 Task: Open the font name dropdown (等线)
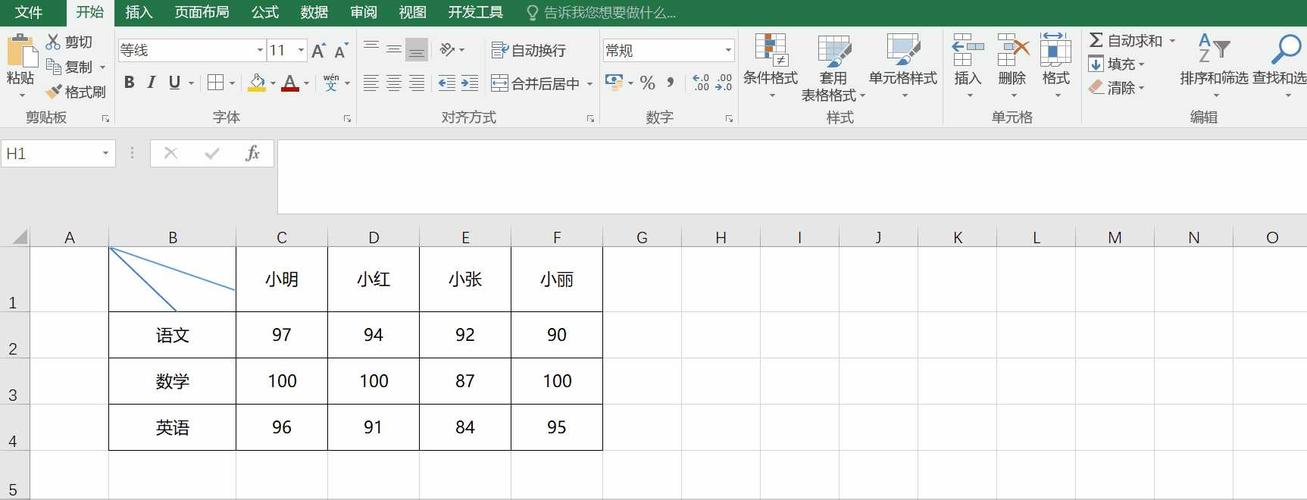coord(260,50)
